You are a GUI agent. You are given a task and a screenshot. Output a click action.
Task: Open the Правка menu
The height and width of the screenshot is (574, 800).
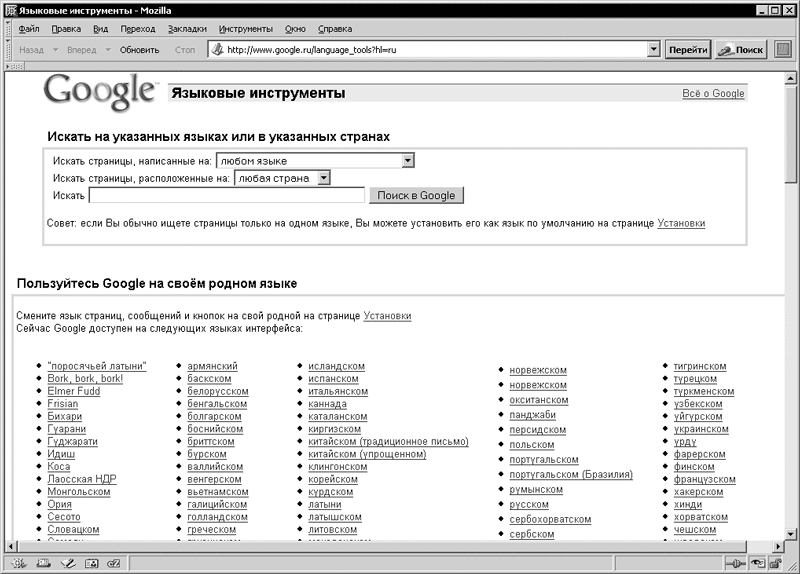(66, 29)
